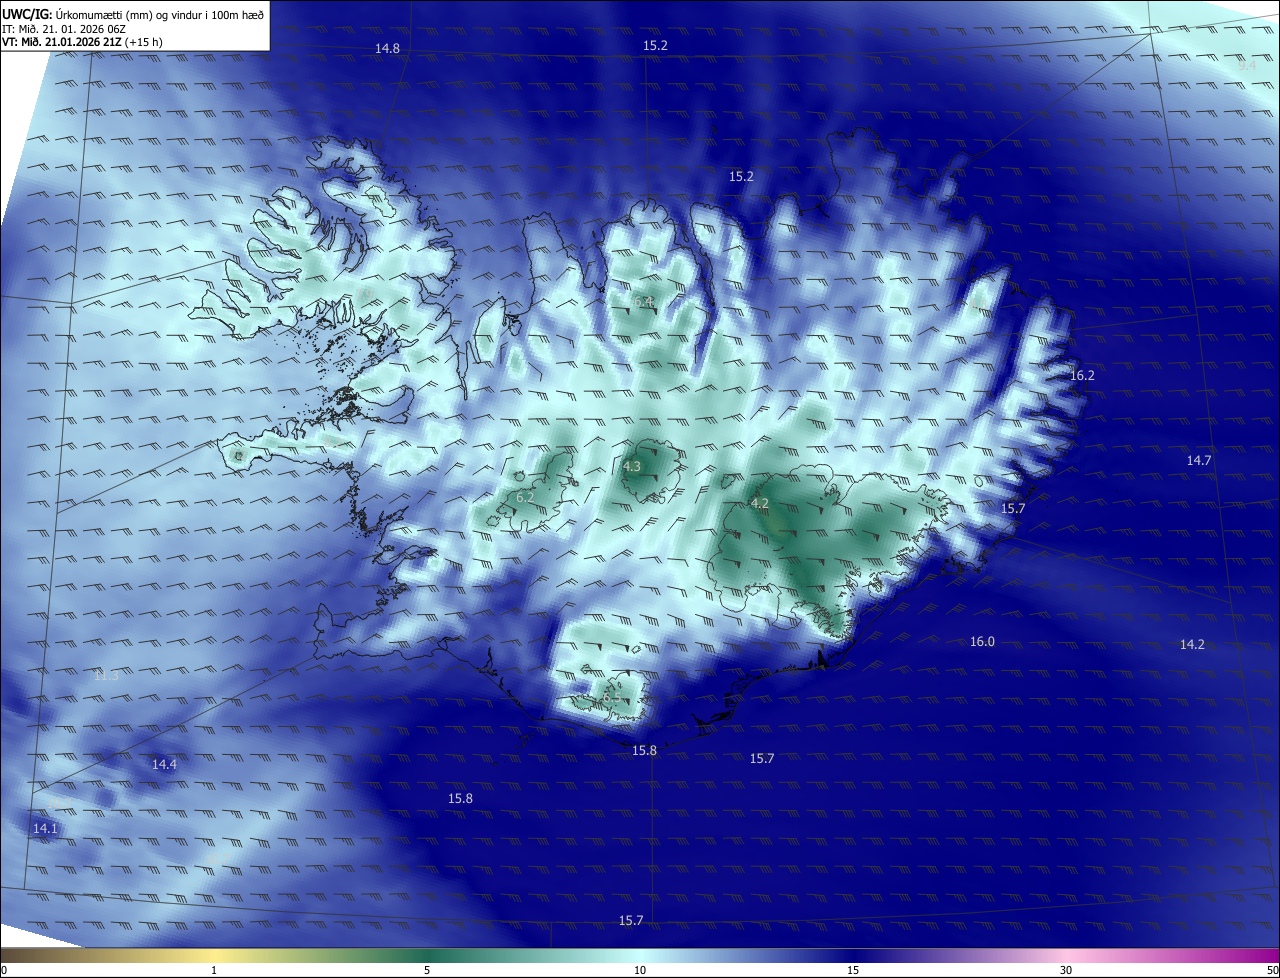1280x978 pixels.
Task: Click the value label 6.2
Action: click(525, 498)
